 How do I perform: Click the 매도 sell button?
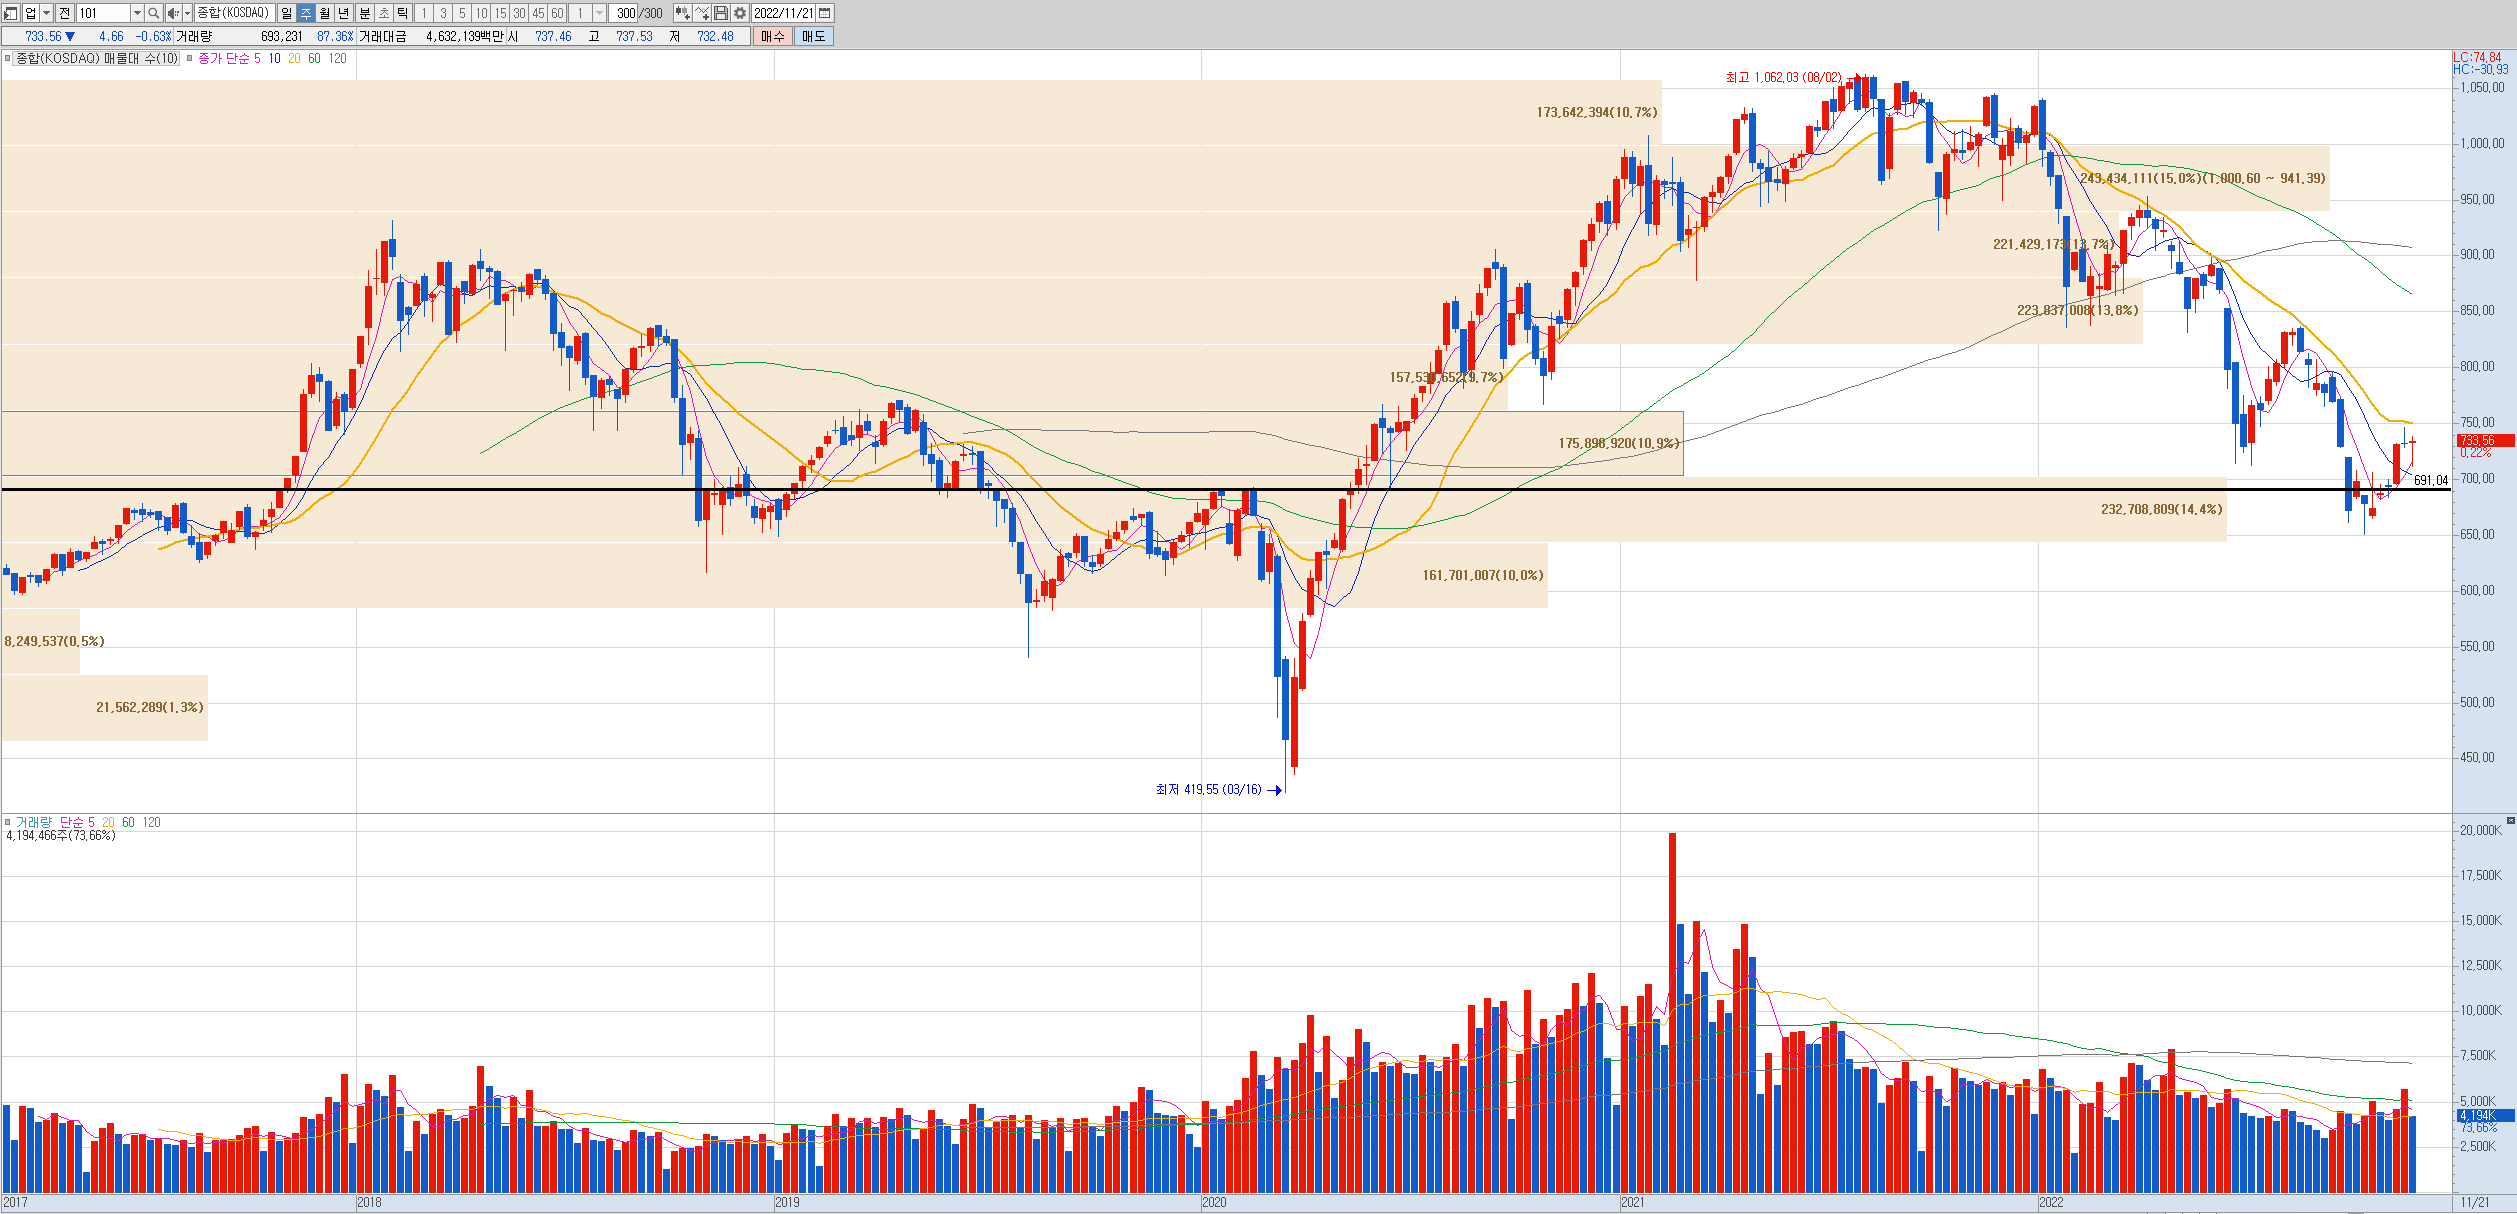click(x=813, y=36)
